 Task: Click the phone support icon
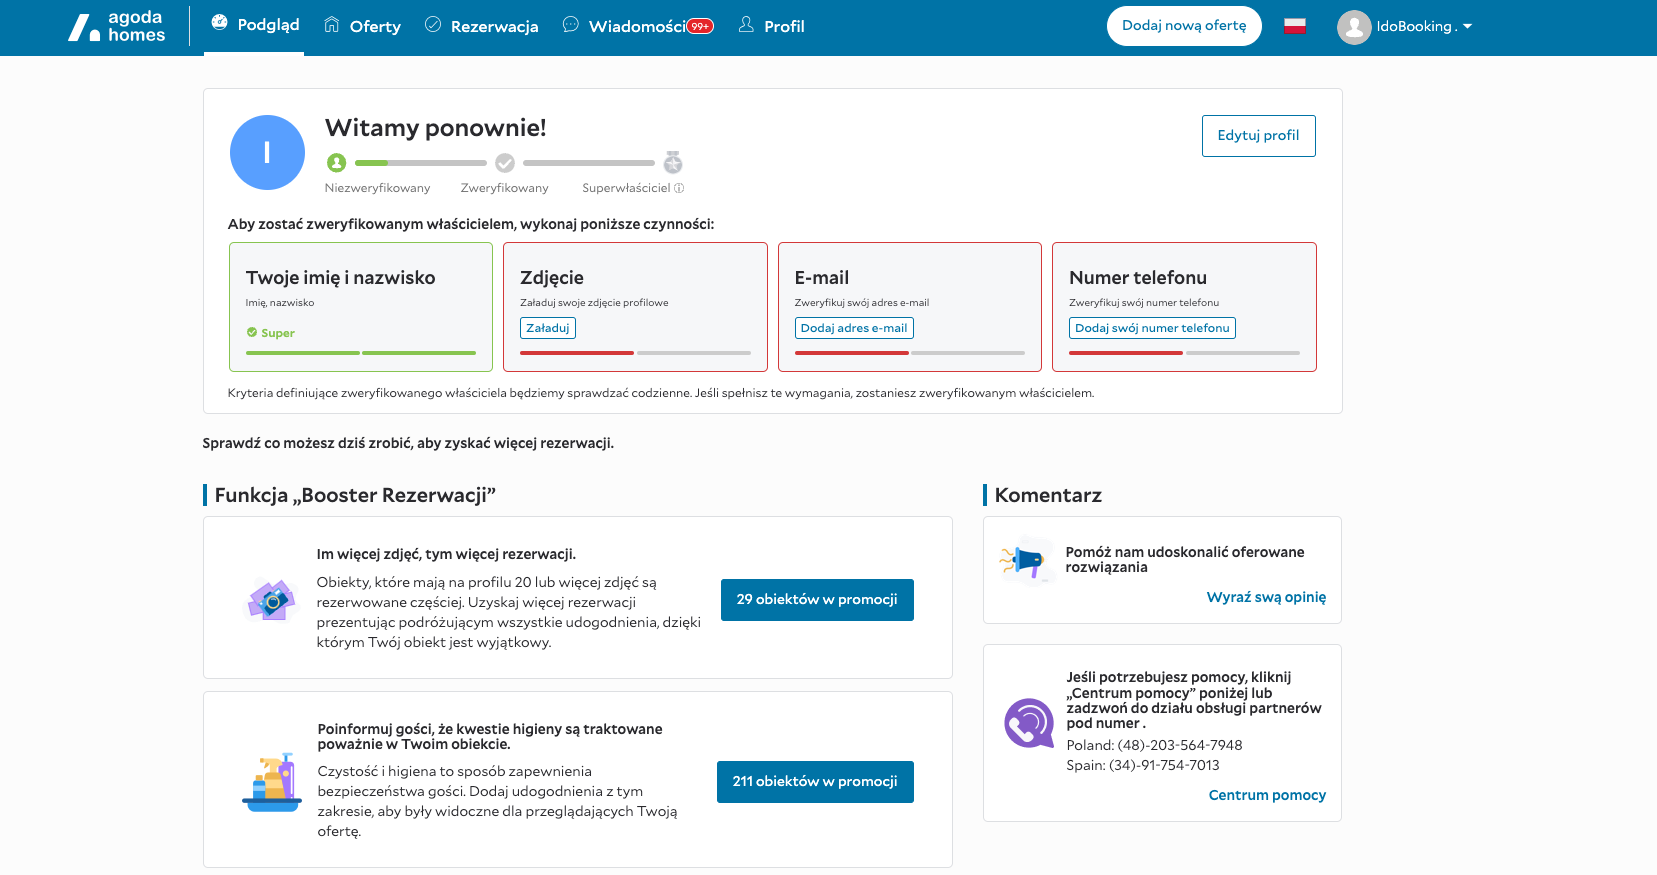click(x=1029, y=723)
